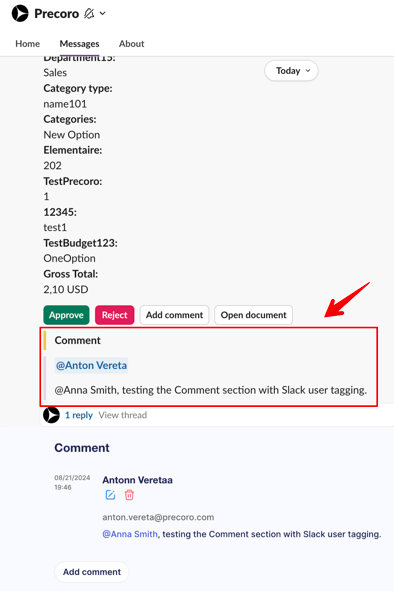This screenshot has width=394, height=591.
Task: Click the muted notifications bell icon
Action: coord(89,14)
